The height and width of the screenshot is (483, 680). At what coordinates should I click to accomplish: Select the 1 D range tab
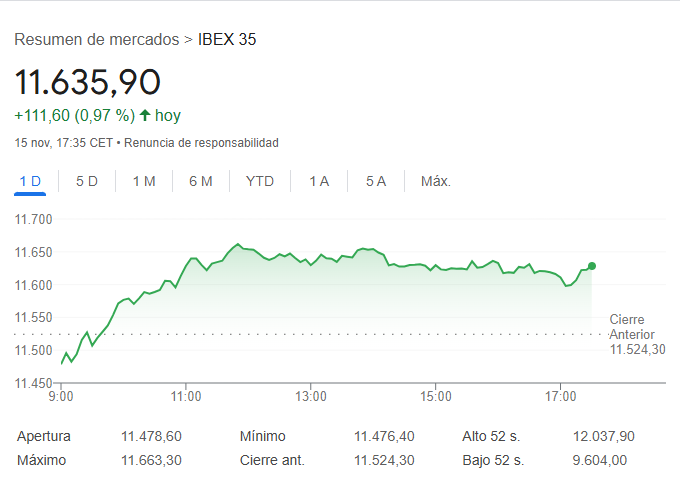(31, 181)
